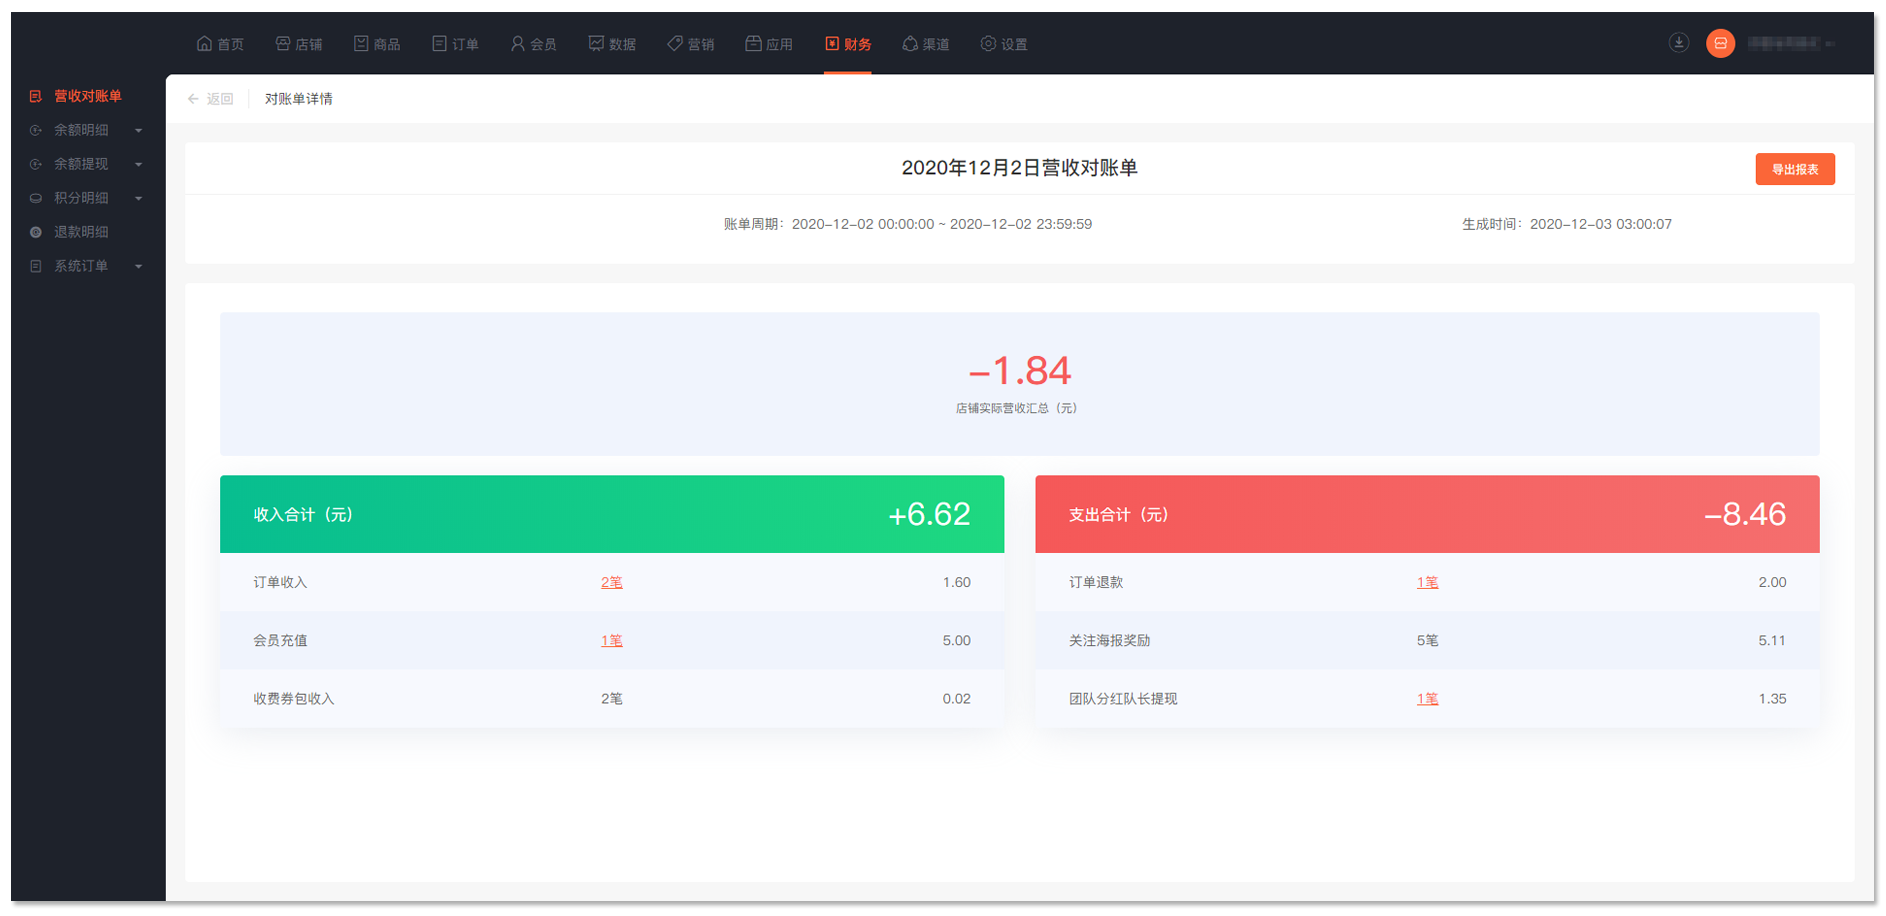Click the 会员 member icon
Viewport: 1886px width, 916px height.
[x=518, y=43]
